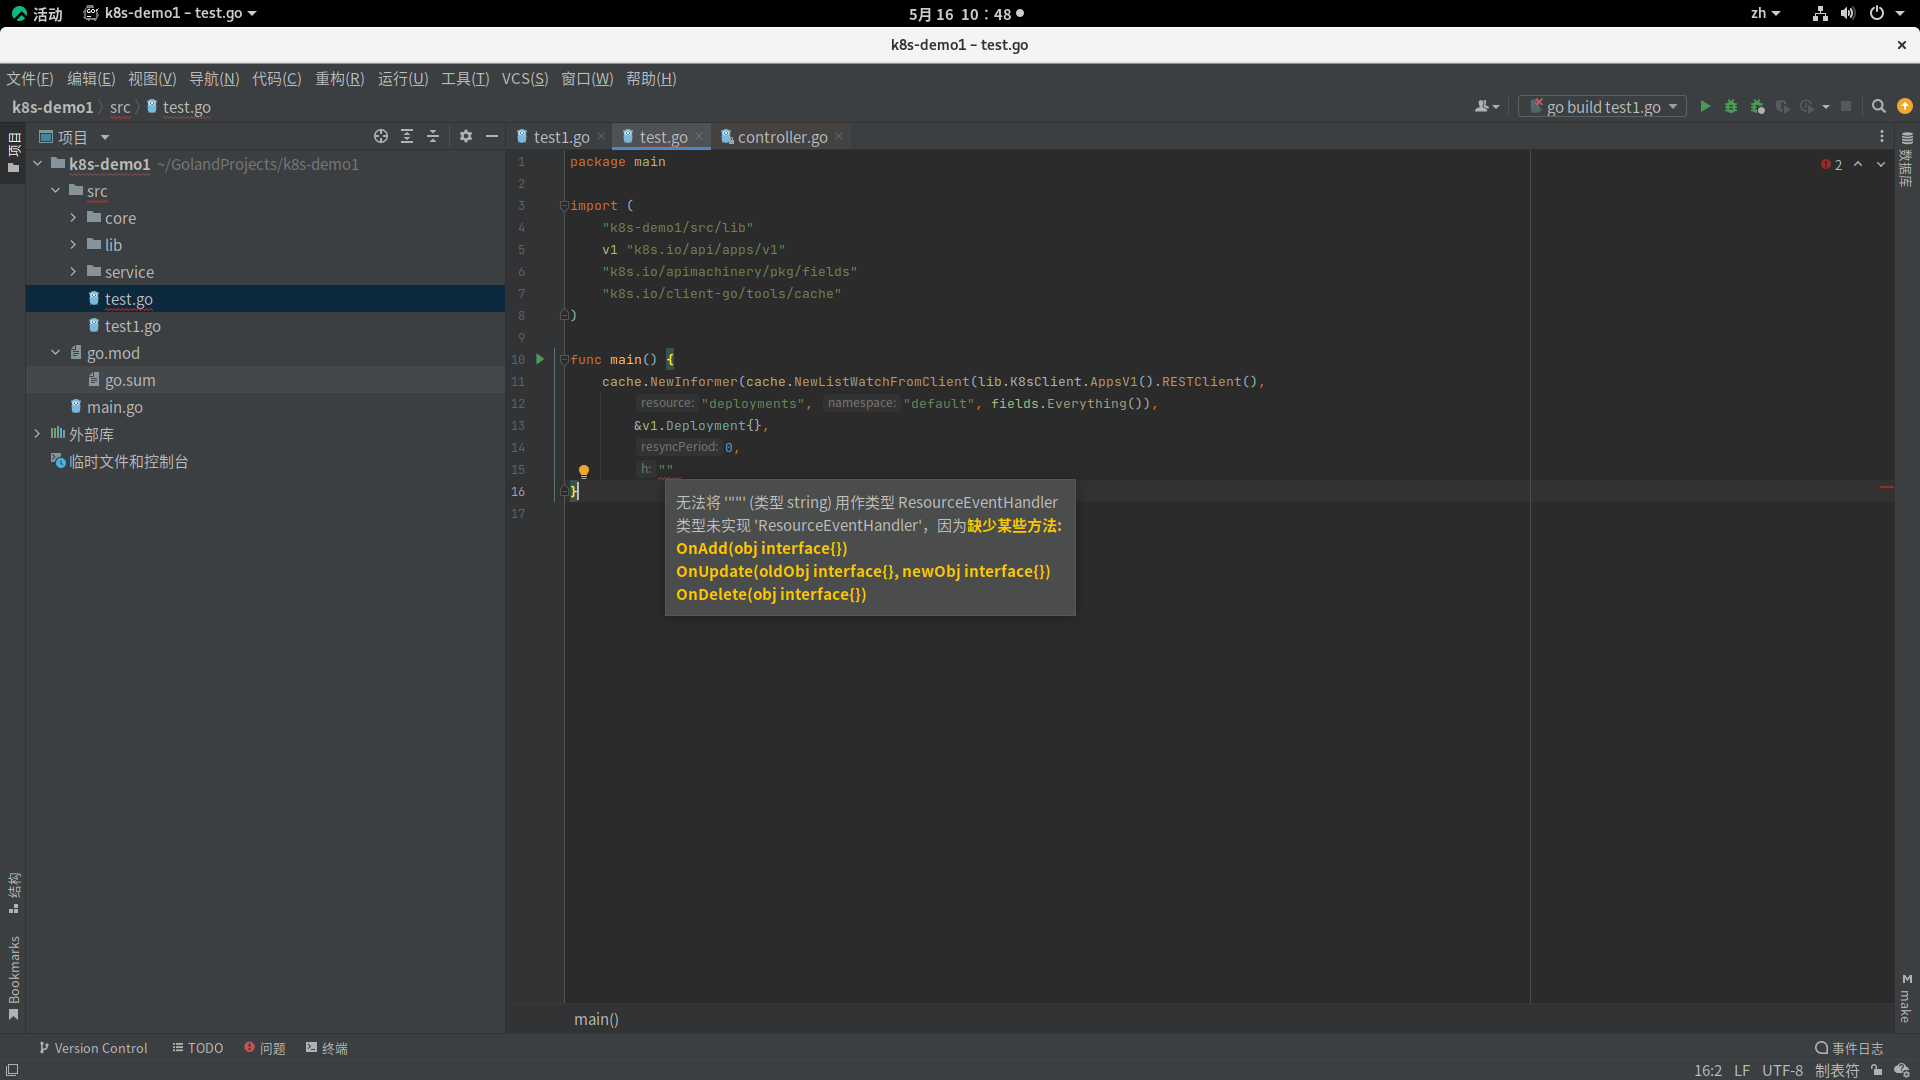Select the 'Locate opened file' crosshair icon
The height and width of the screenshot is (1080, 1920).
380,136
